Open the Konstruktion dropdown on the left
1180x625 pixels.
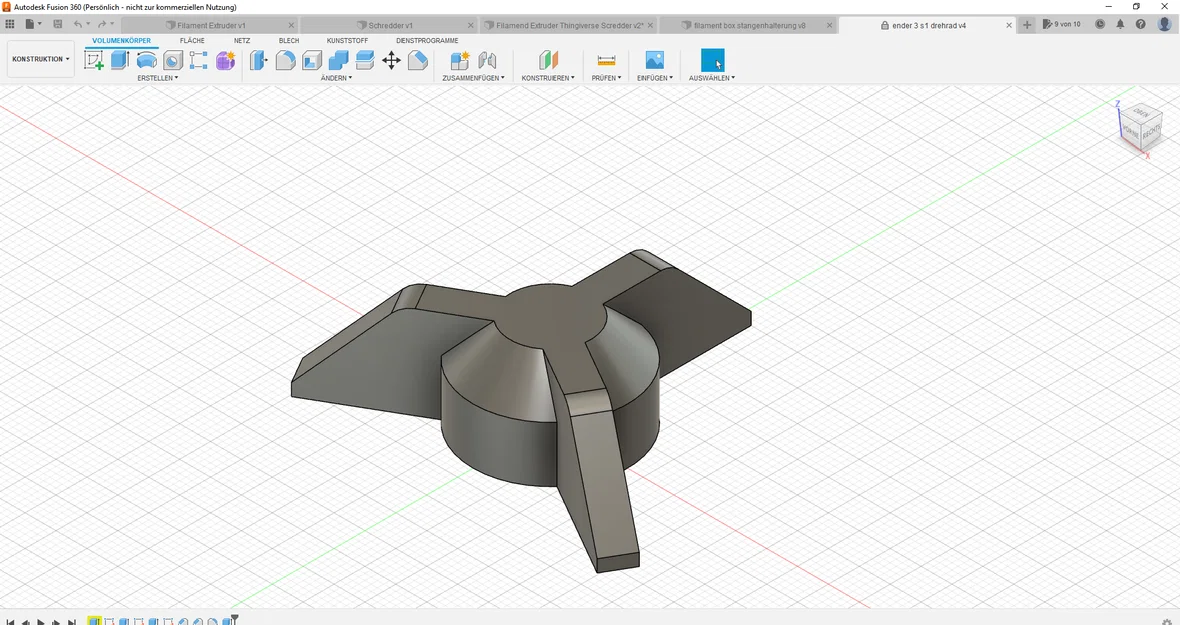point(40,58)
